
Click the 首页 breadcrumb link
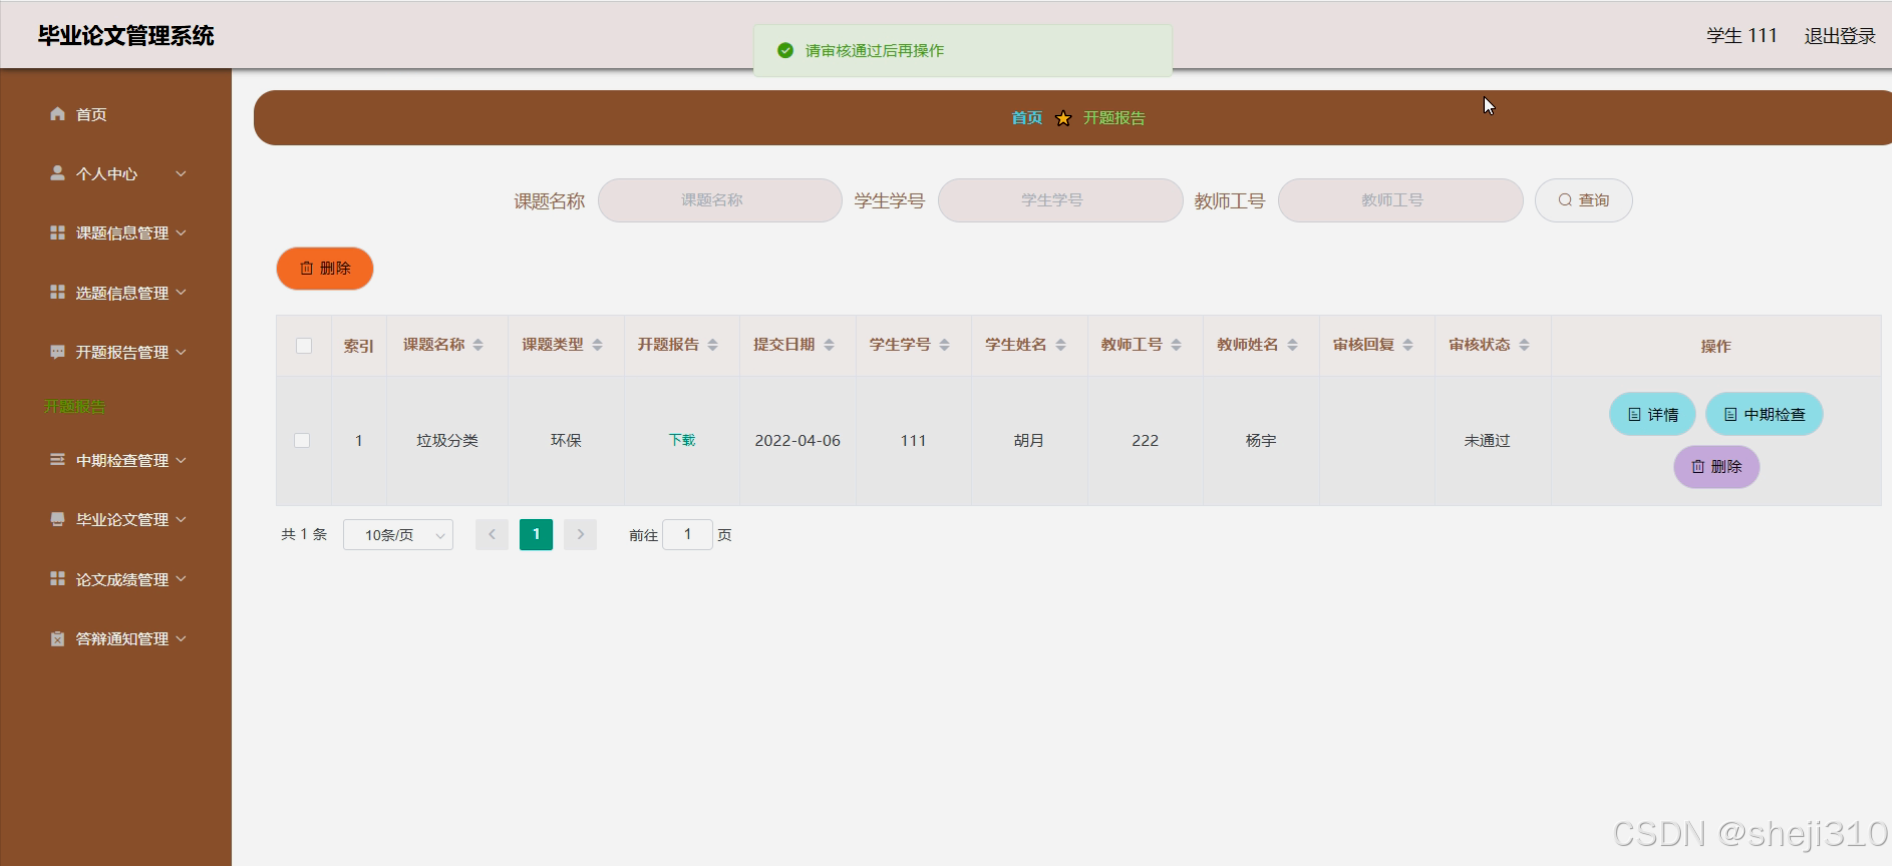tap(1026, 118)
